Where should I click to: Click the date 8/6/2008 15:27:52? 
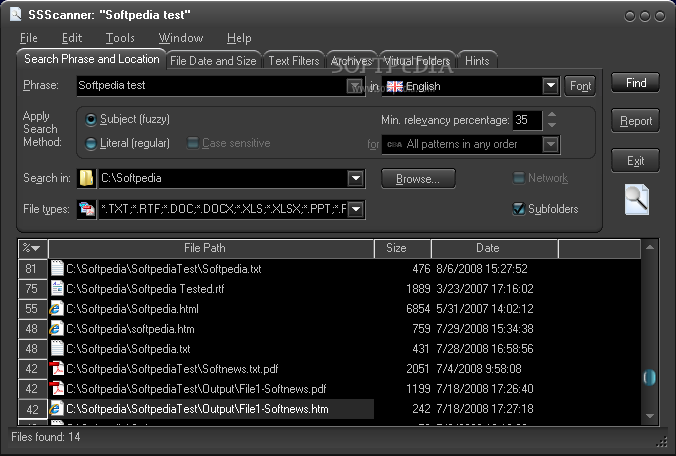coord(482,269)
